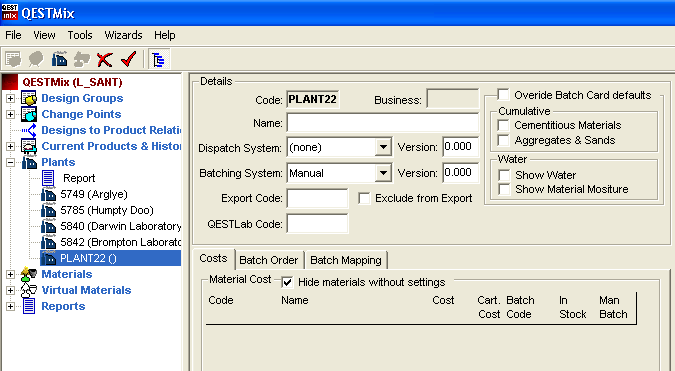Check Cementitious Materials cumulative option
Screen dimensions: 675x371
503,125
